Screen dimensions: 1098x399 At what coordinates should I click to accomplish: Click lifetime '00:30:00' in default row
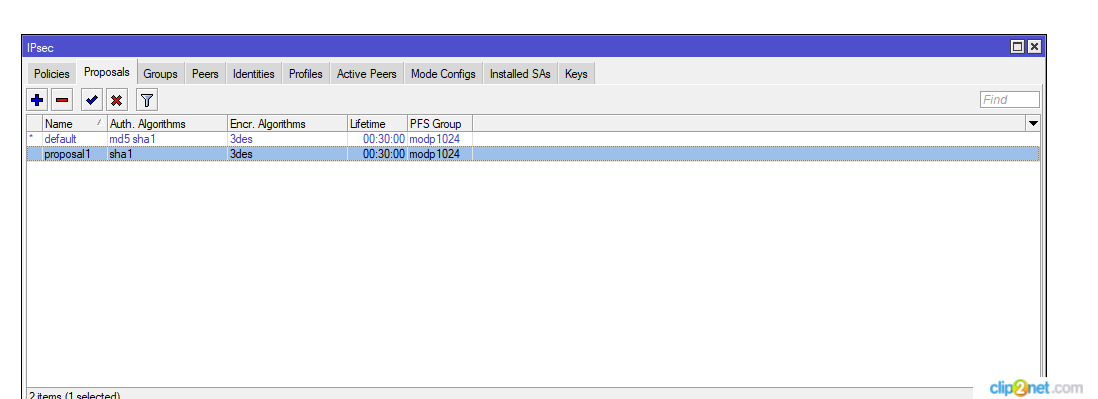[384, 139]
